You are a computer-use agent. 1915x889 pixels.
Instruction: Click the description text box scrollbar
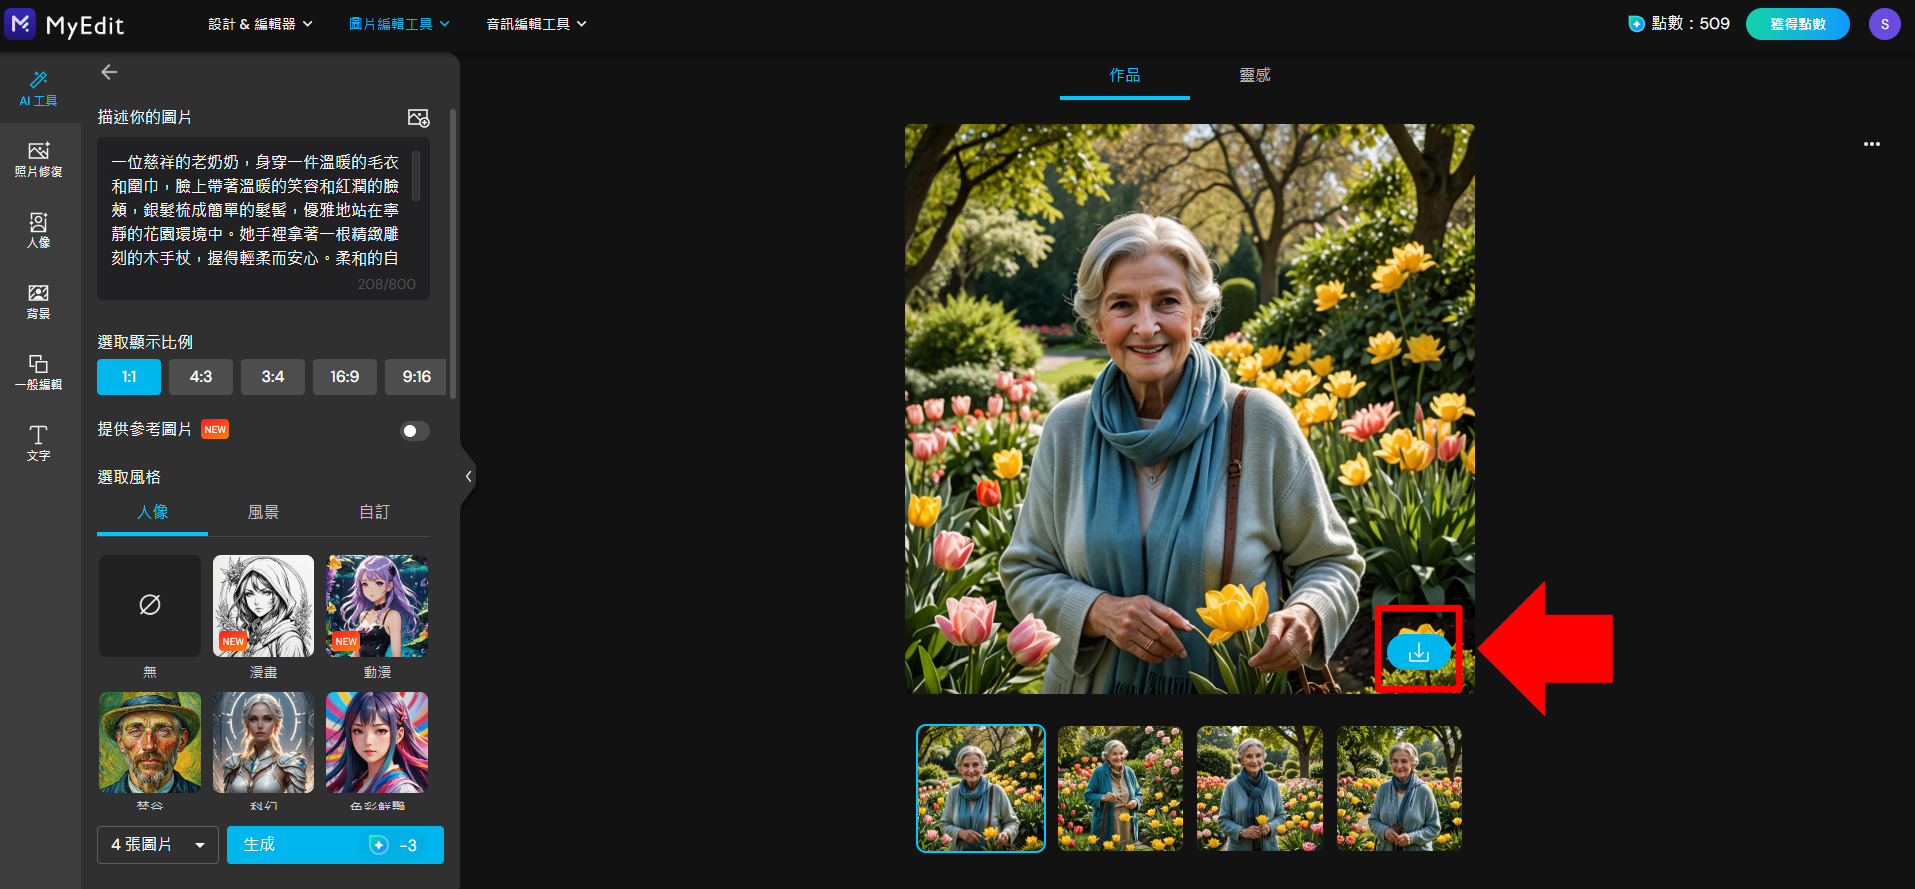(416, 176)
